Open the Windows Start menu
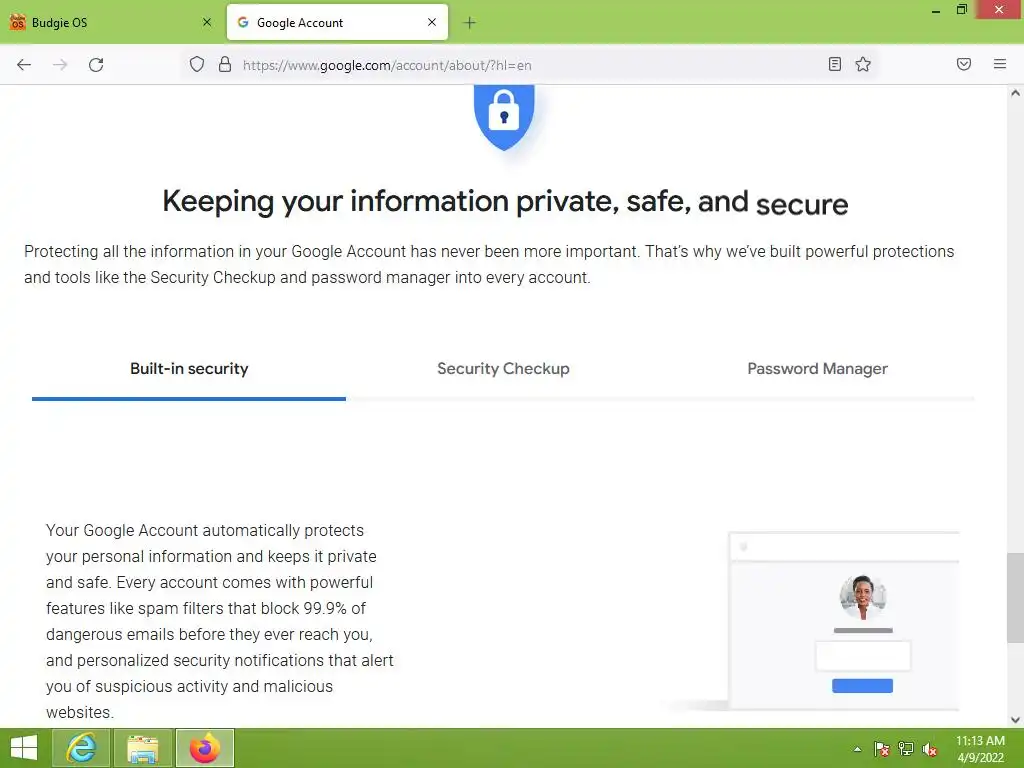 click(x=24, y=748)
